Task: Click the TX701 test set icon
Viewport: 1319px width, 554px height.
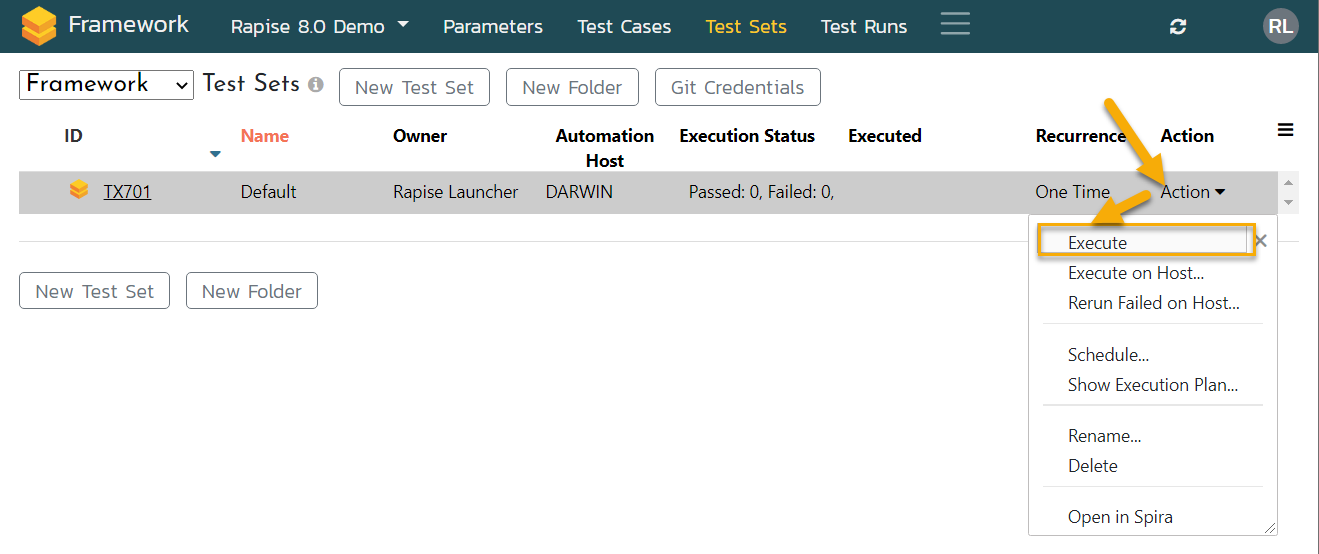Action: 79,191
